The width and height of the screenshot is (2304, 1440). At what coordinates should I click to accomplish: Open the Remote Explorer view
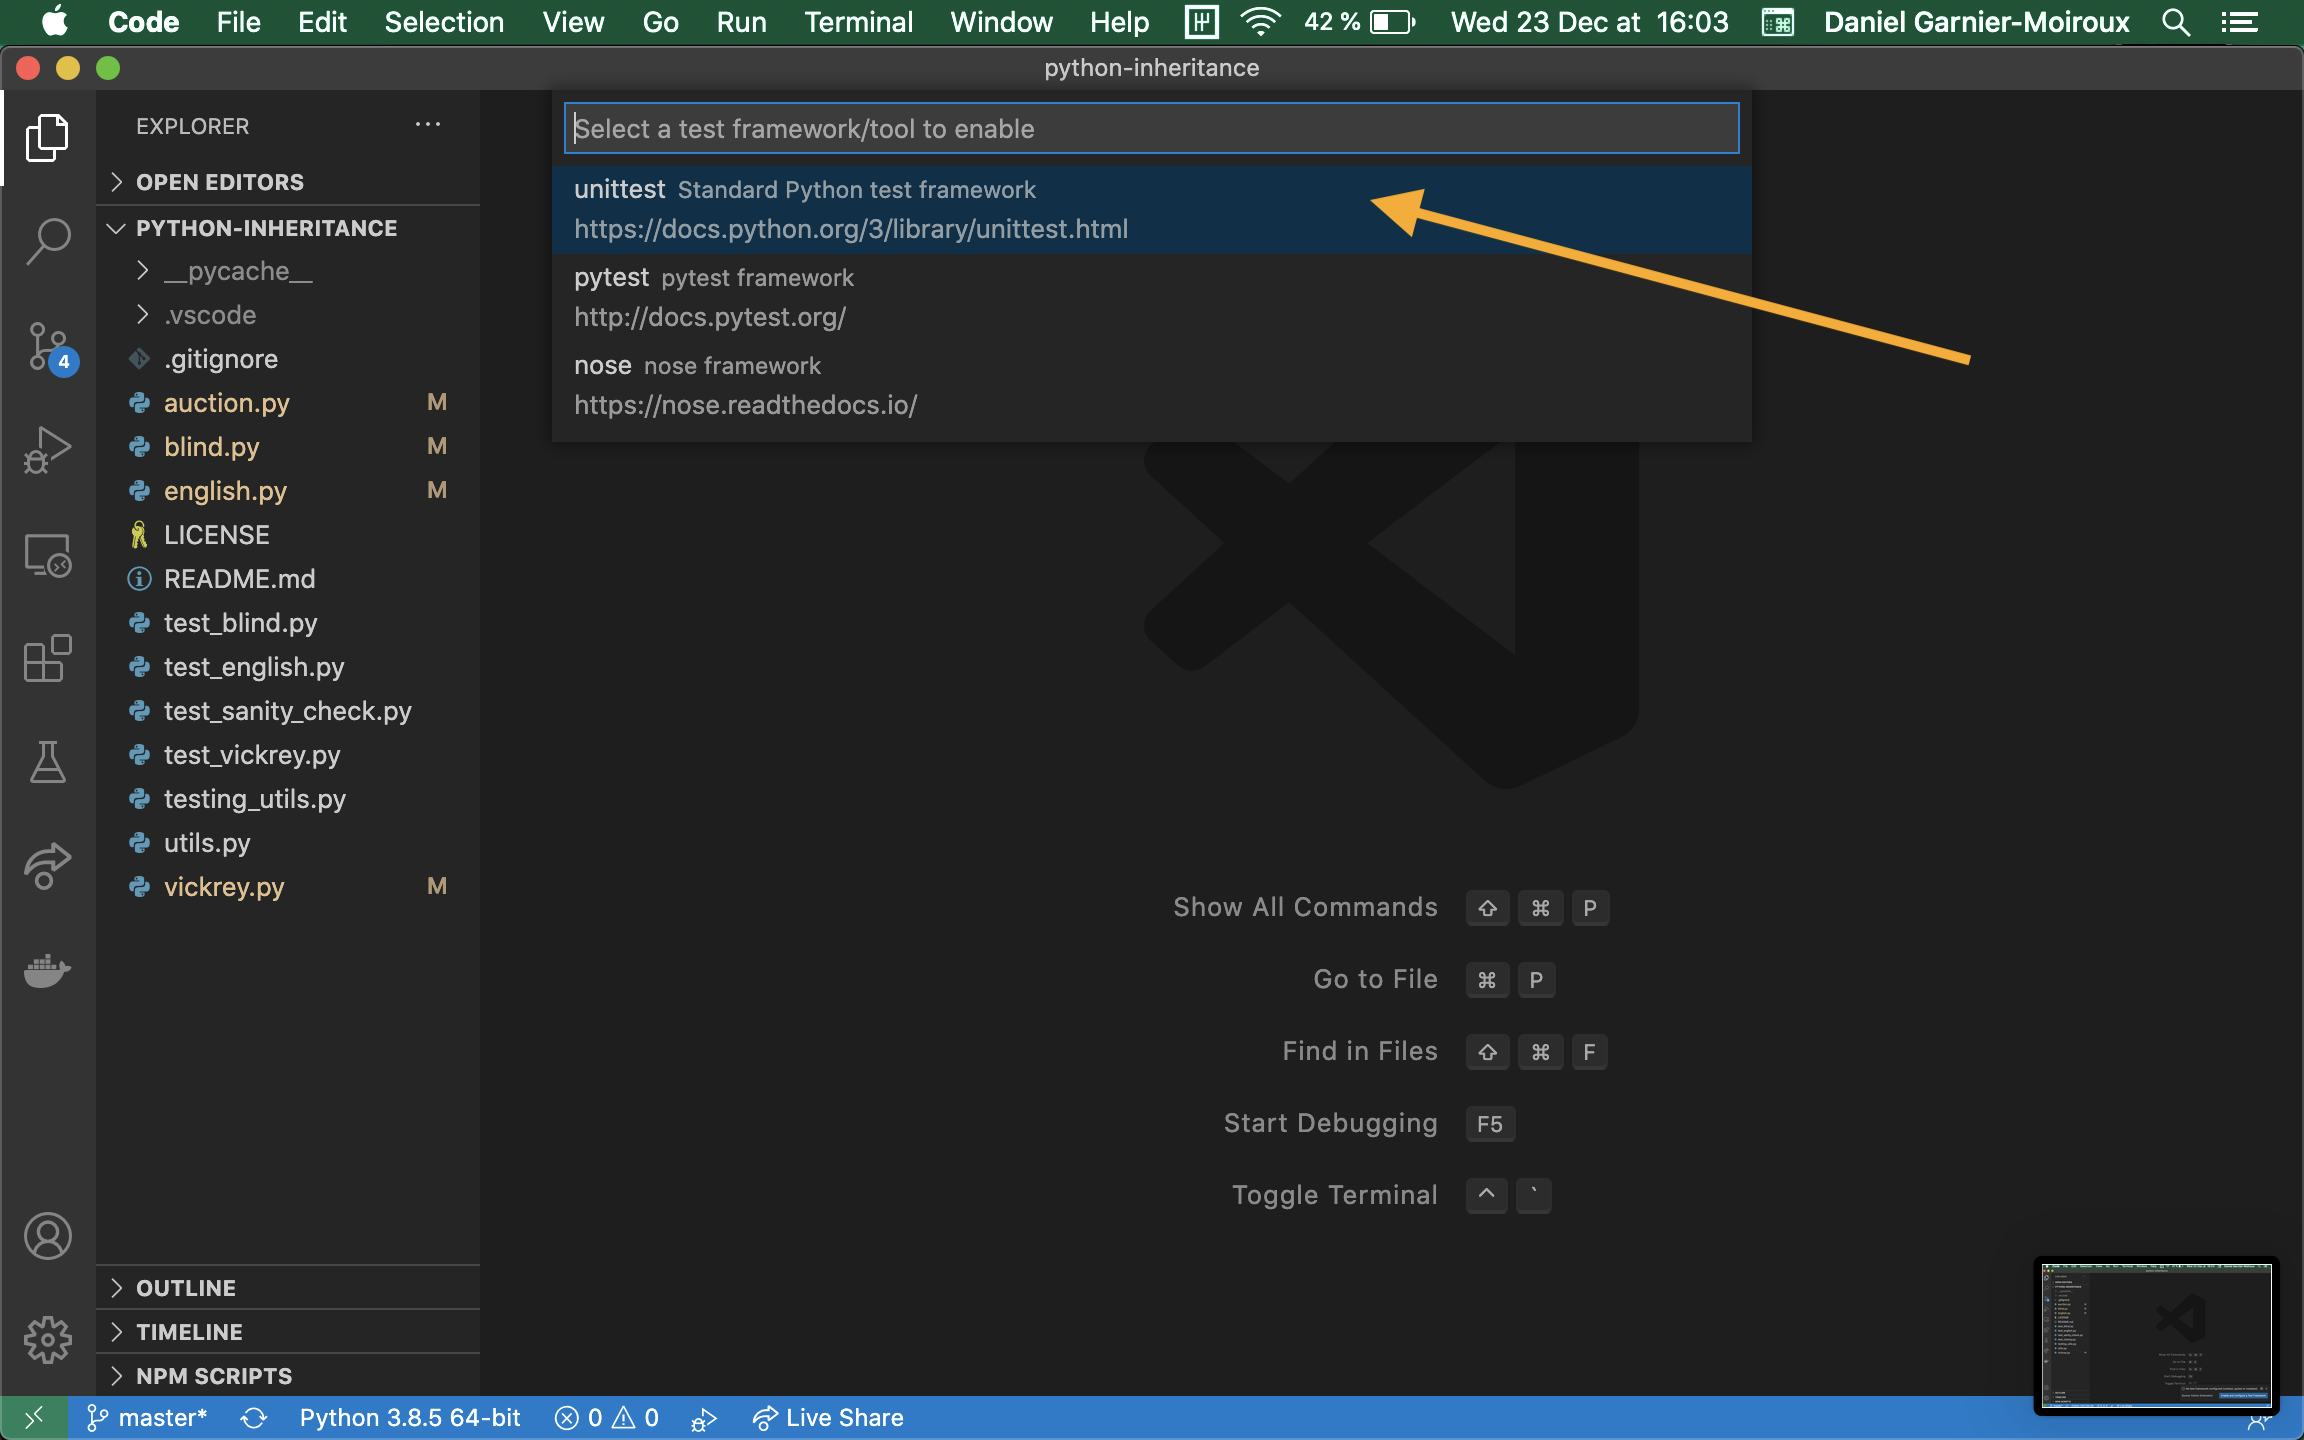47,555
